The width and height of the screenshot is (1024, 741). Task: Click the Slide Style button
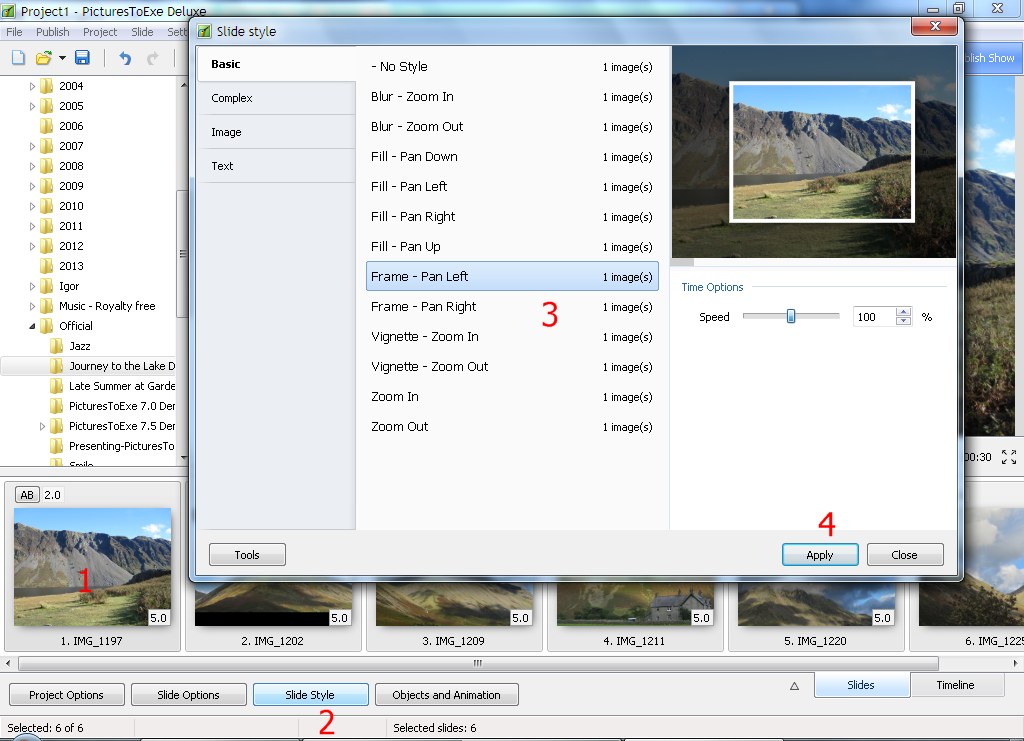[310, 695]
